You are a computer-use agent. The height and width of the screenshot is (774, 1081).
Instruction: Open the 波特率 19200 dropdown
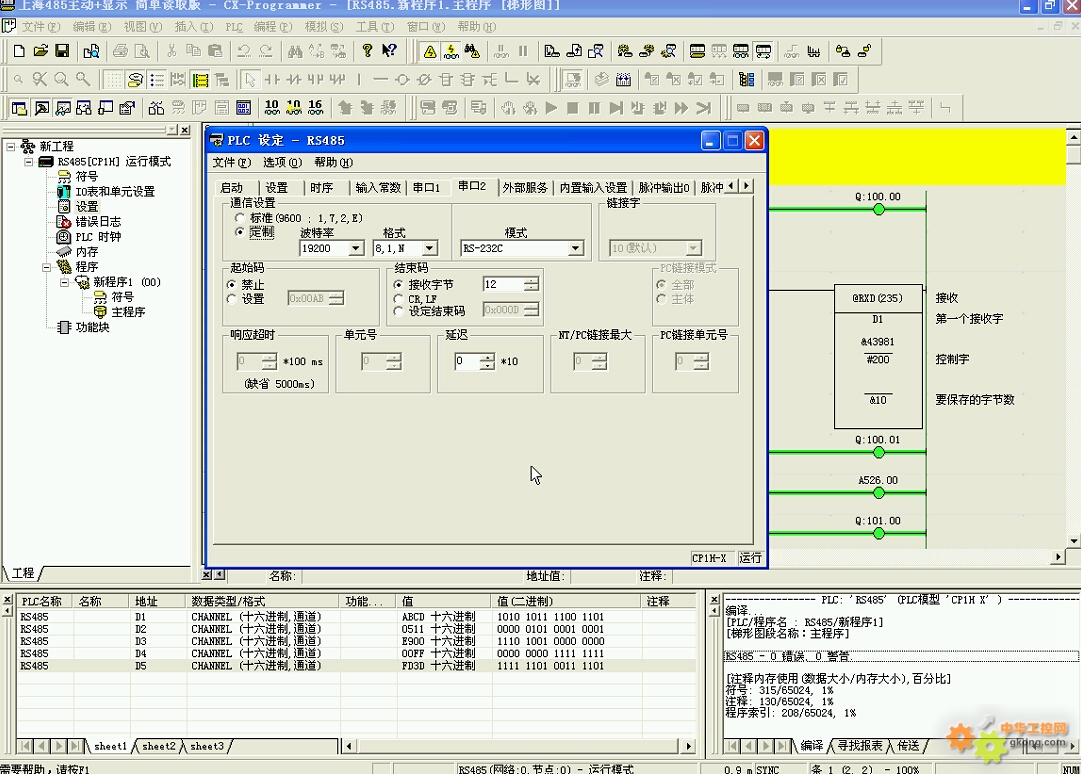[x=356, y=248]
